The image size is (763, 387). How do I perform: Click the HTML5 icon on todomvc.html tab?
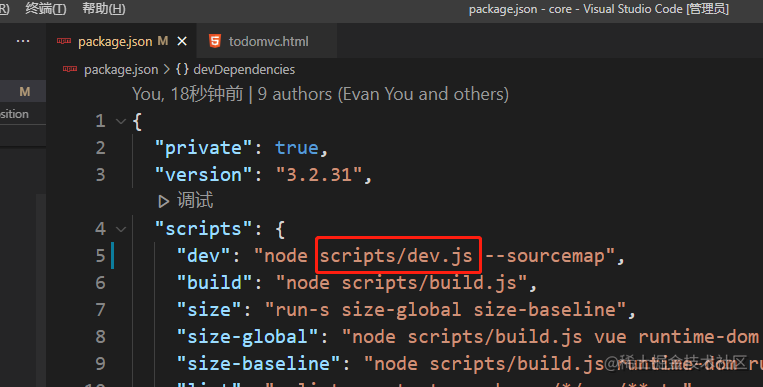[215, 41]
